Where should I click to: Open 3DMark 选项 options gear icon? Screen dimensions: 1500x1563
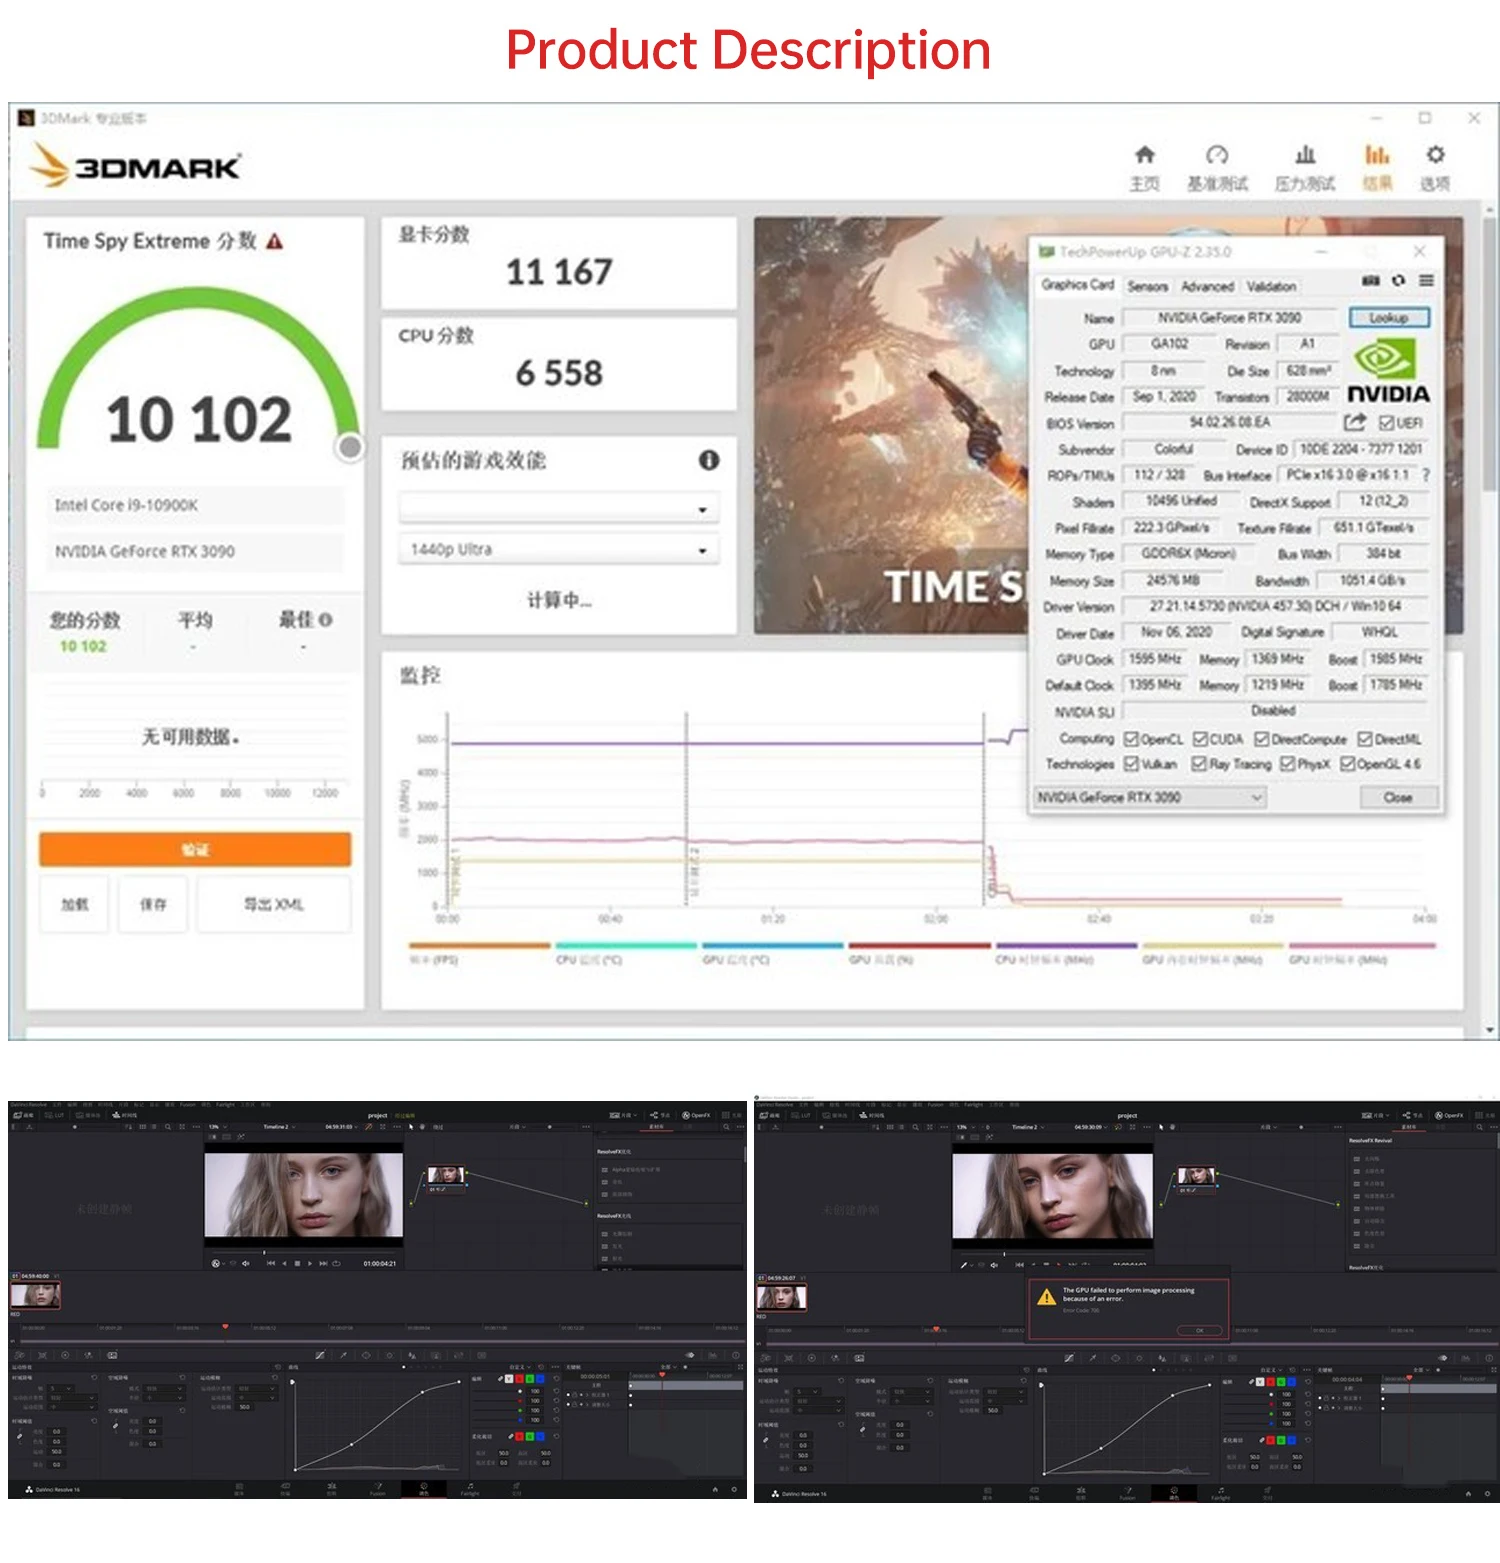1435,155
